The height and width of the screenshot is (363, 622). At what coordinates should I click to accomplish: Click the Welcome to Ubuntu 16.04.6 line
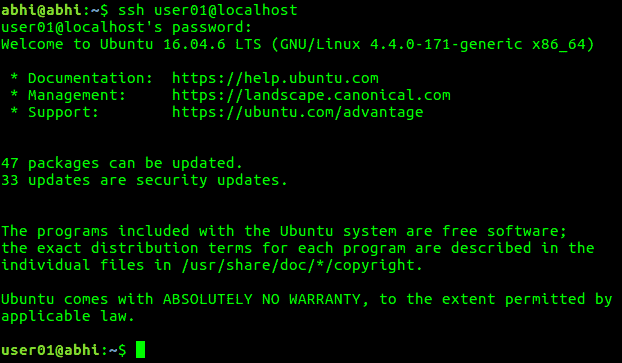click(298, 44)
